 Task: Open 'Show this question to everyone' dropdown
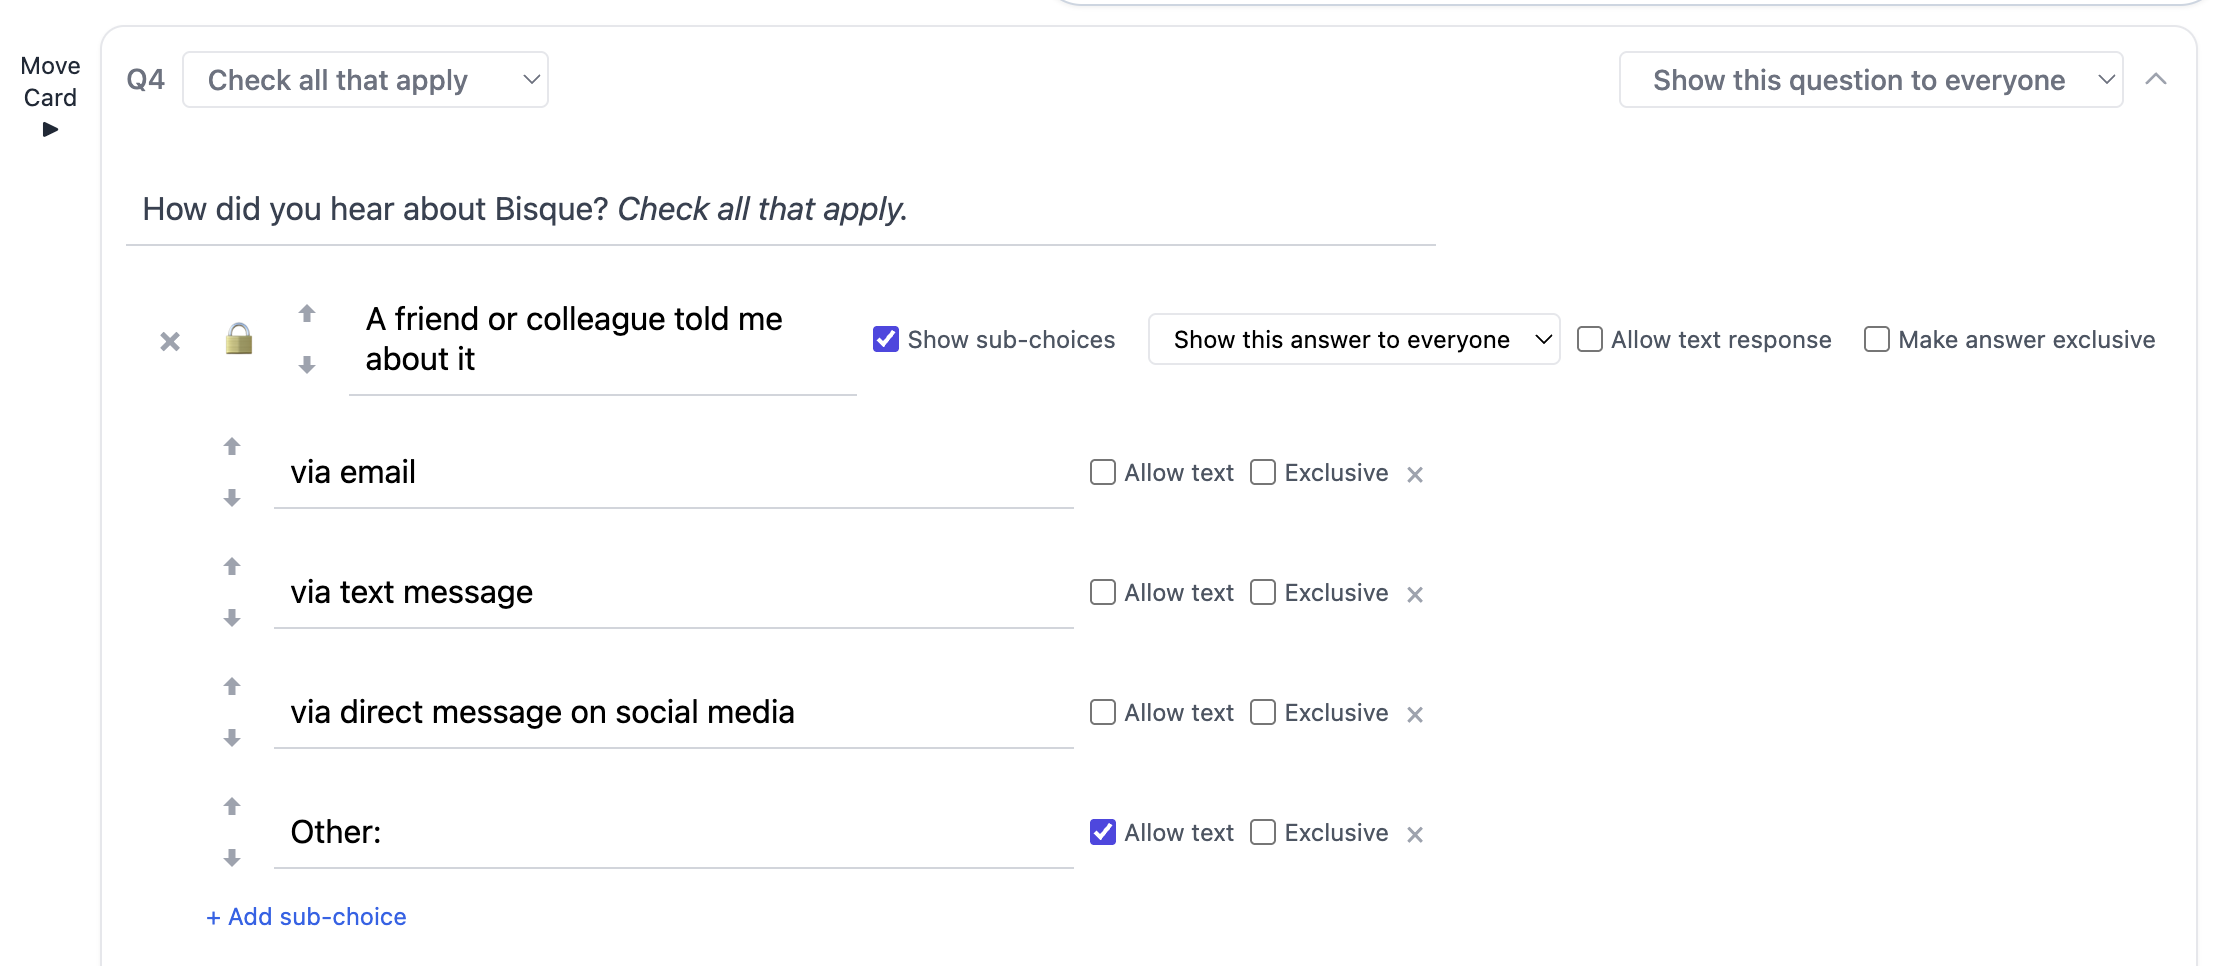(1871, 80)
